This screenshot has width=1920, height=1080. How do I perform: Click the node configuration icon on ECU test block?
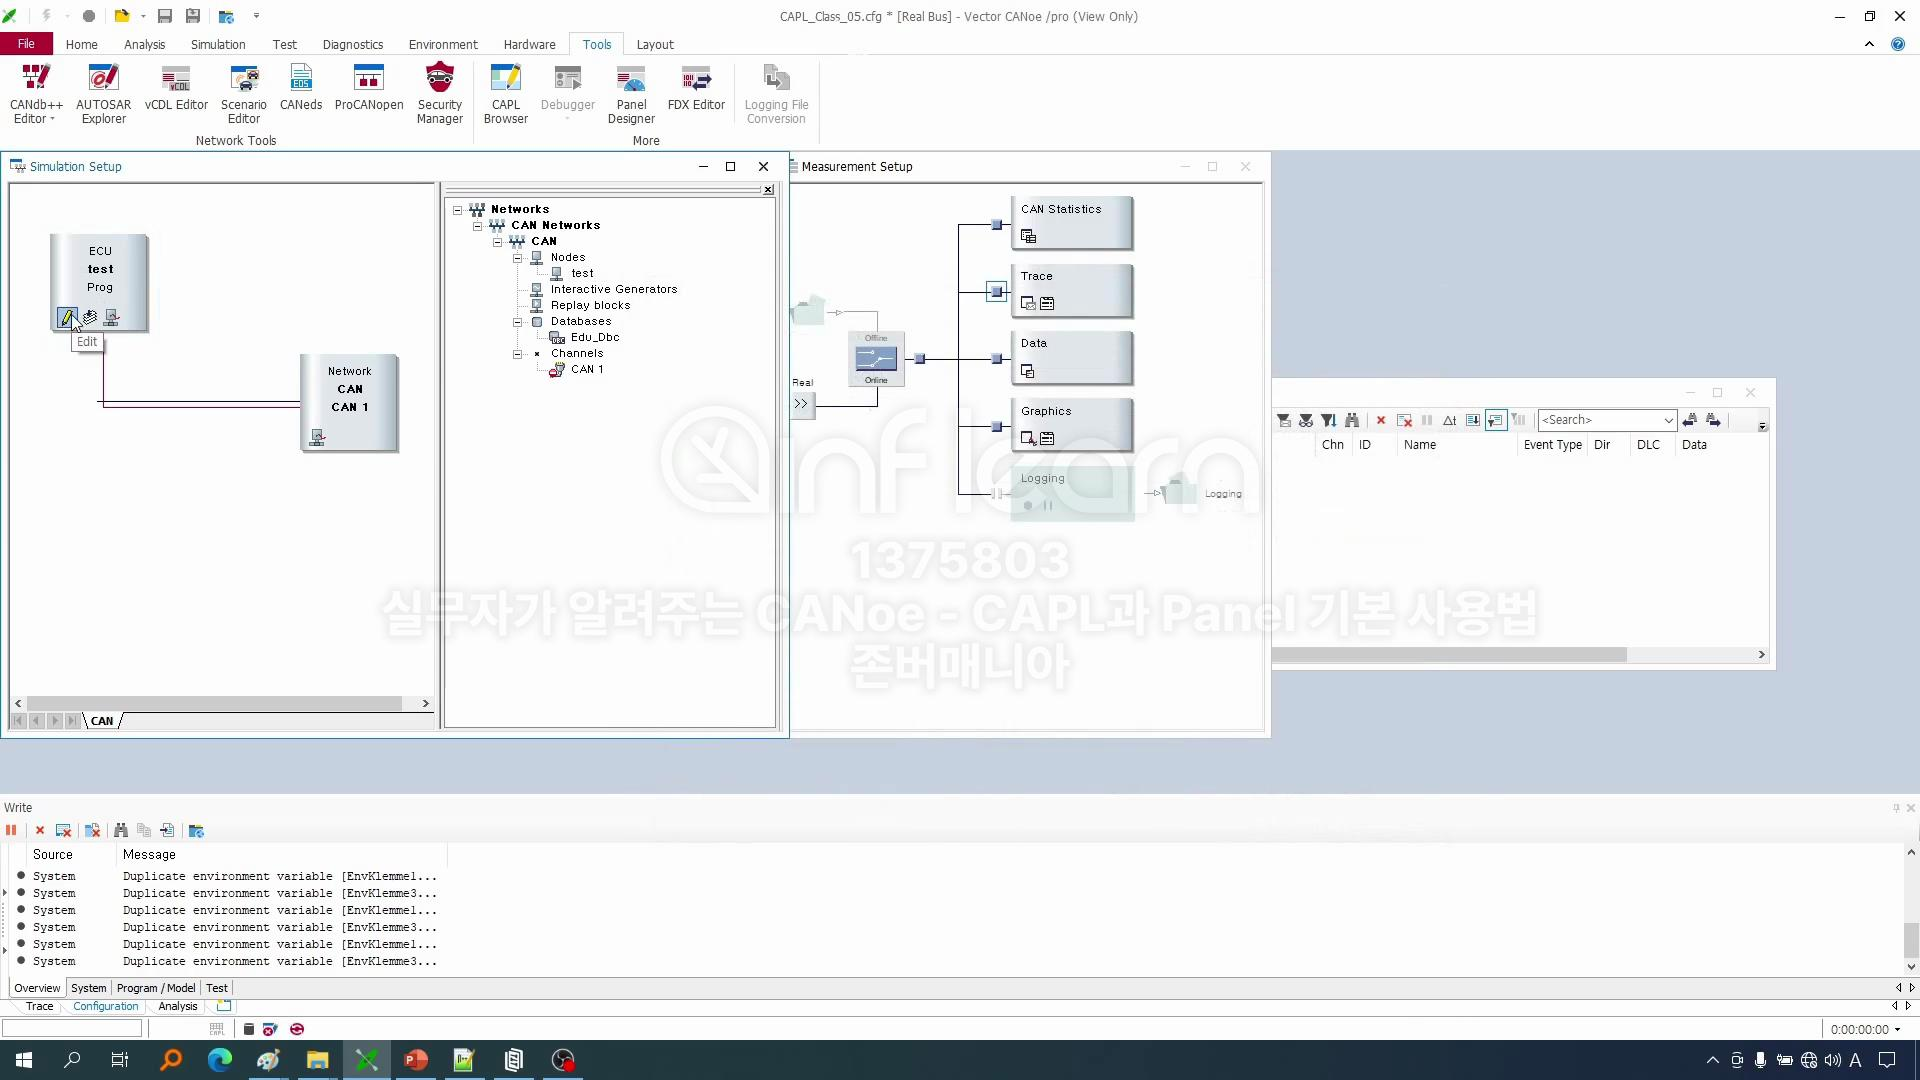pyautogui.click(x=111, y=317)
